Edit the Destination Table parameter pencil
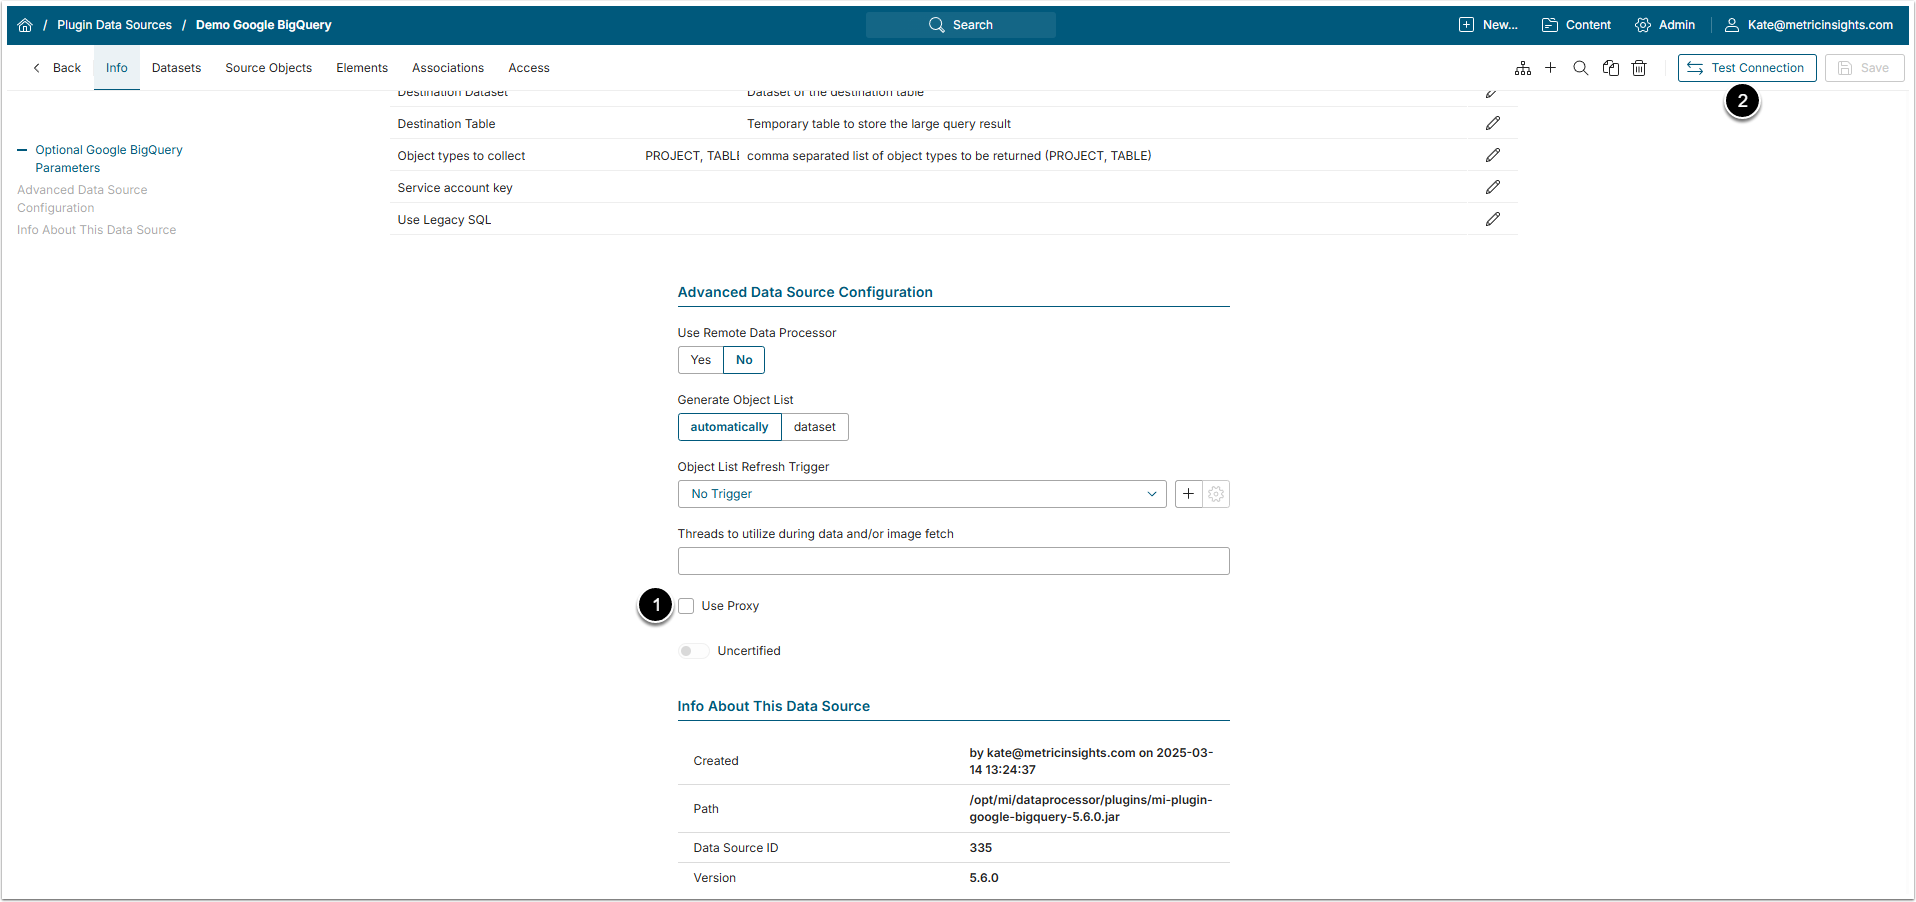Screen dimensions: 1916x902 (1492, 123)
